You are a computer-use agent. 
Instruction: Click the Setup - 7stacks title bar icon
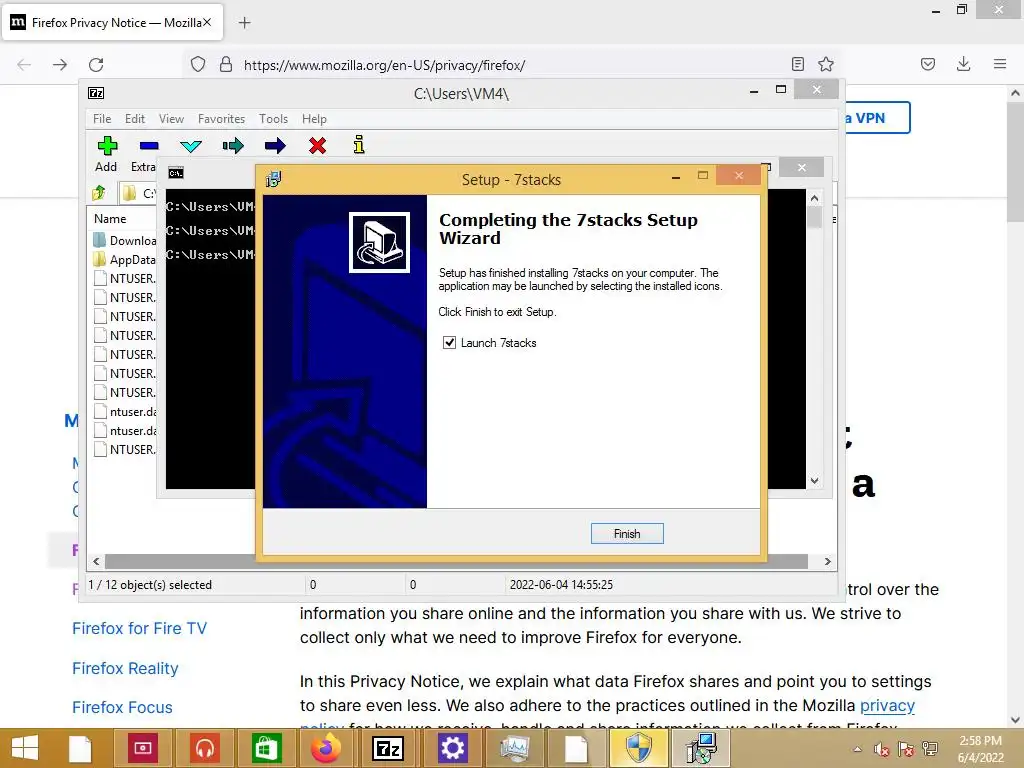273,179
